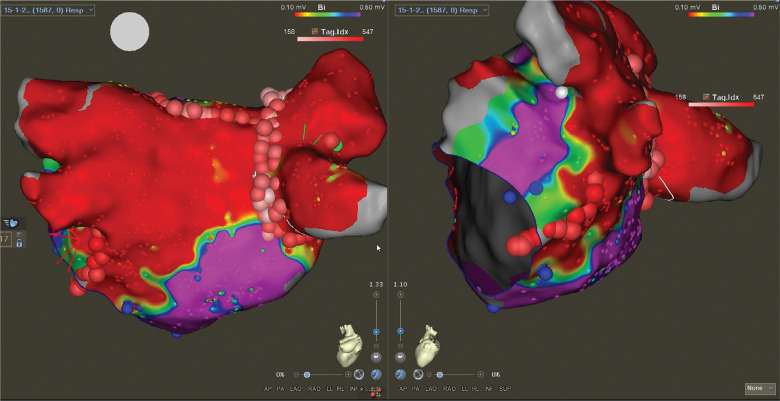Select AP view in right pane

[402, 389]
